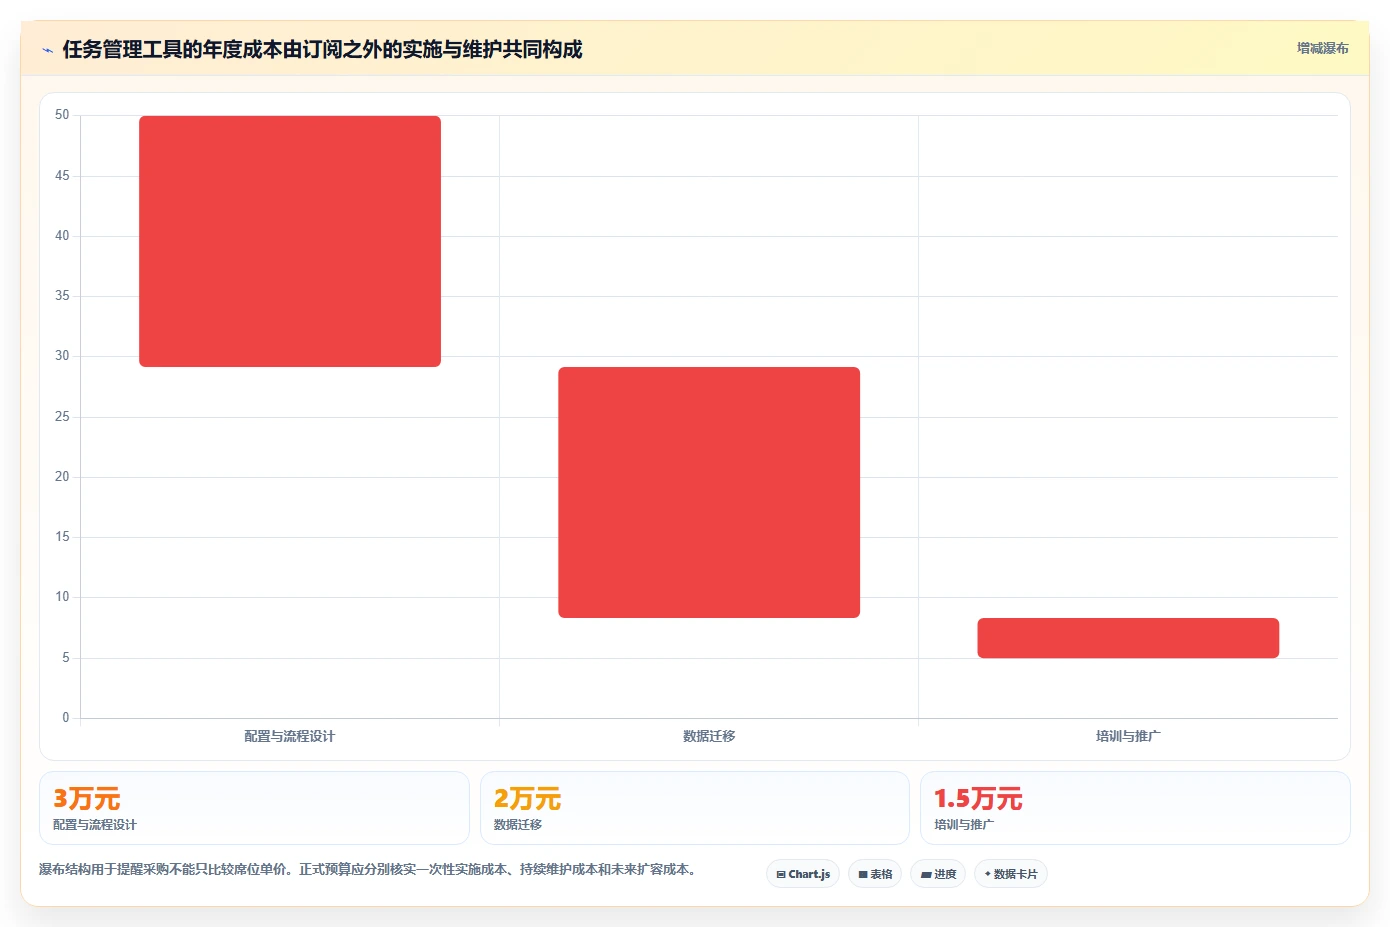The width and height of the screenshot is (1390, 927).
Task: Click the 数据迁移 red waterfall bar
Action: (709, 492)
